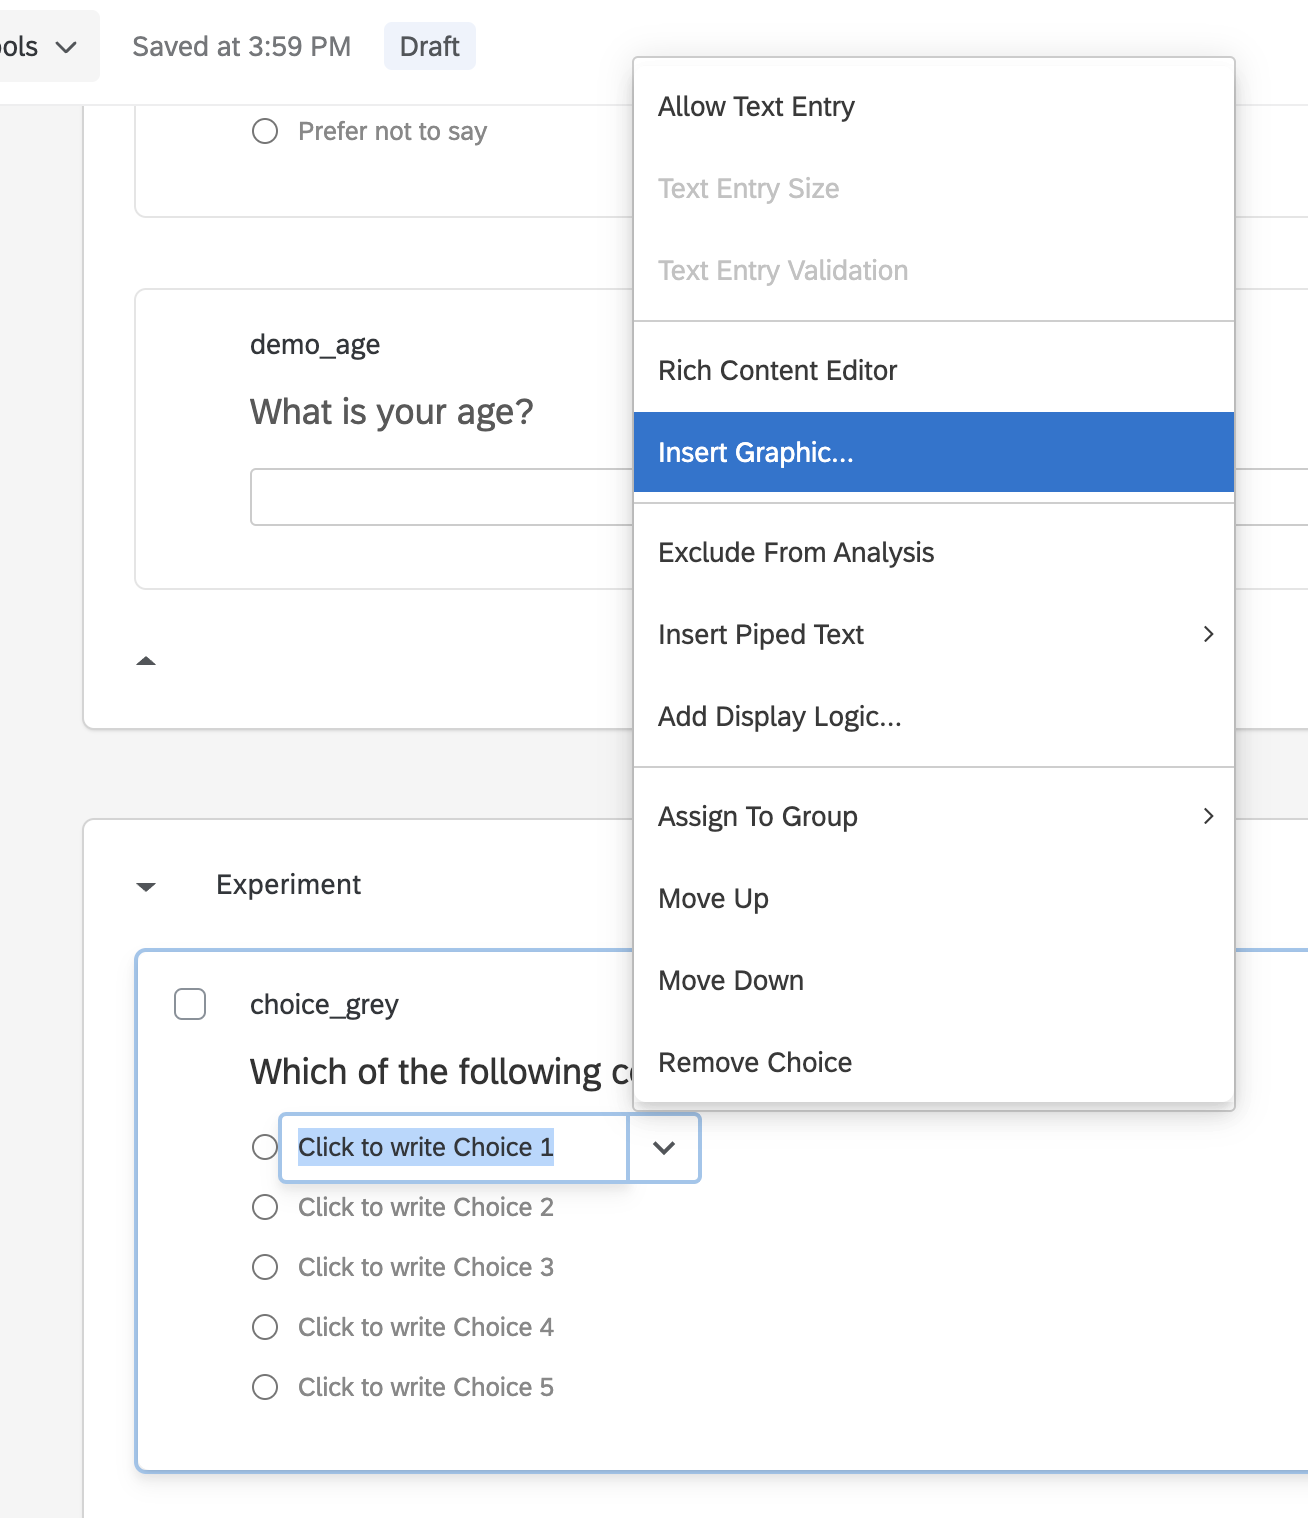The width and height of the screenshot is (1308, 1518).
Task: Choose Move Down in the choice menu
Action: click(933, 981)
